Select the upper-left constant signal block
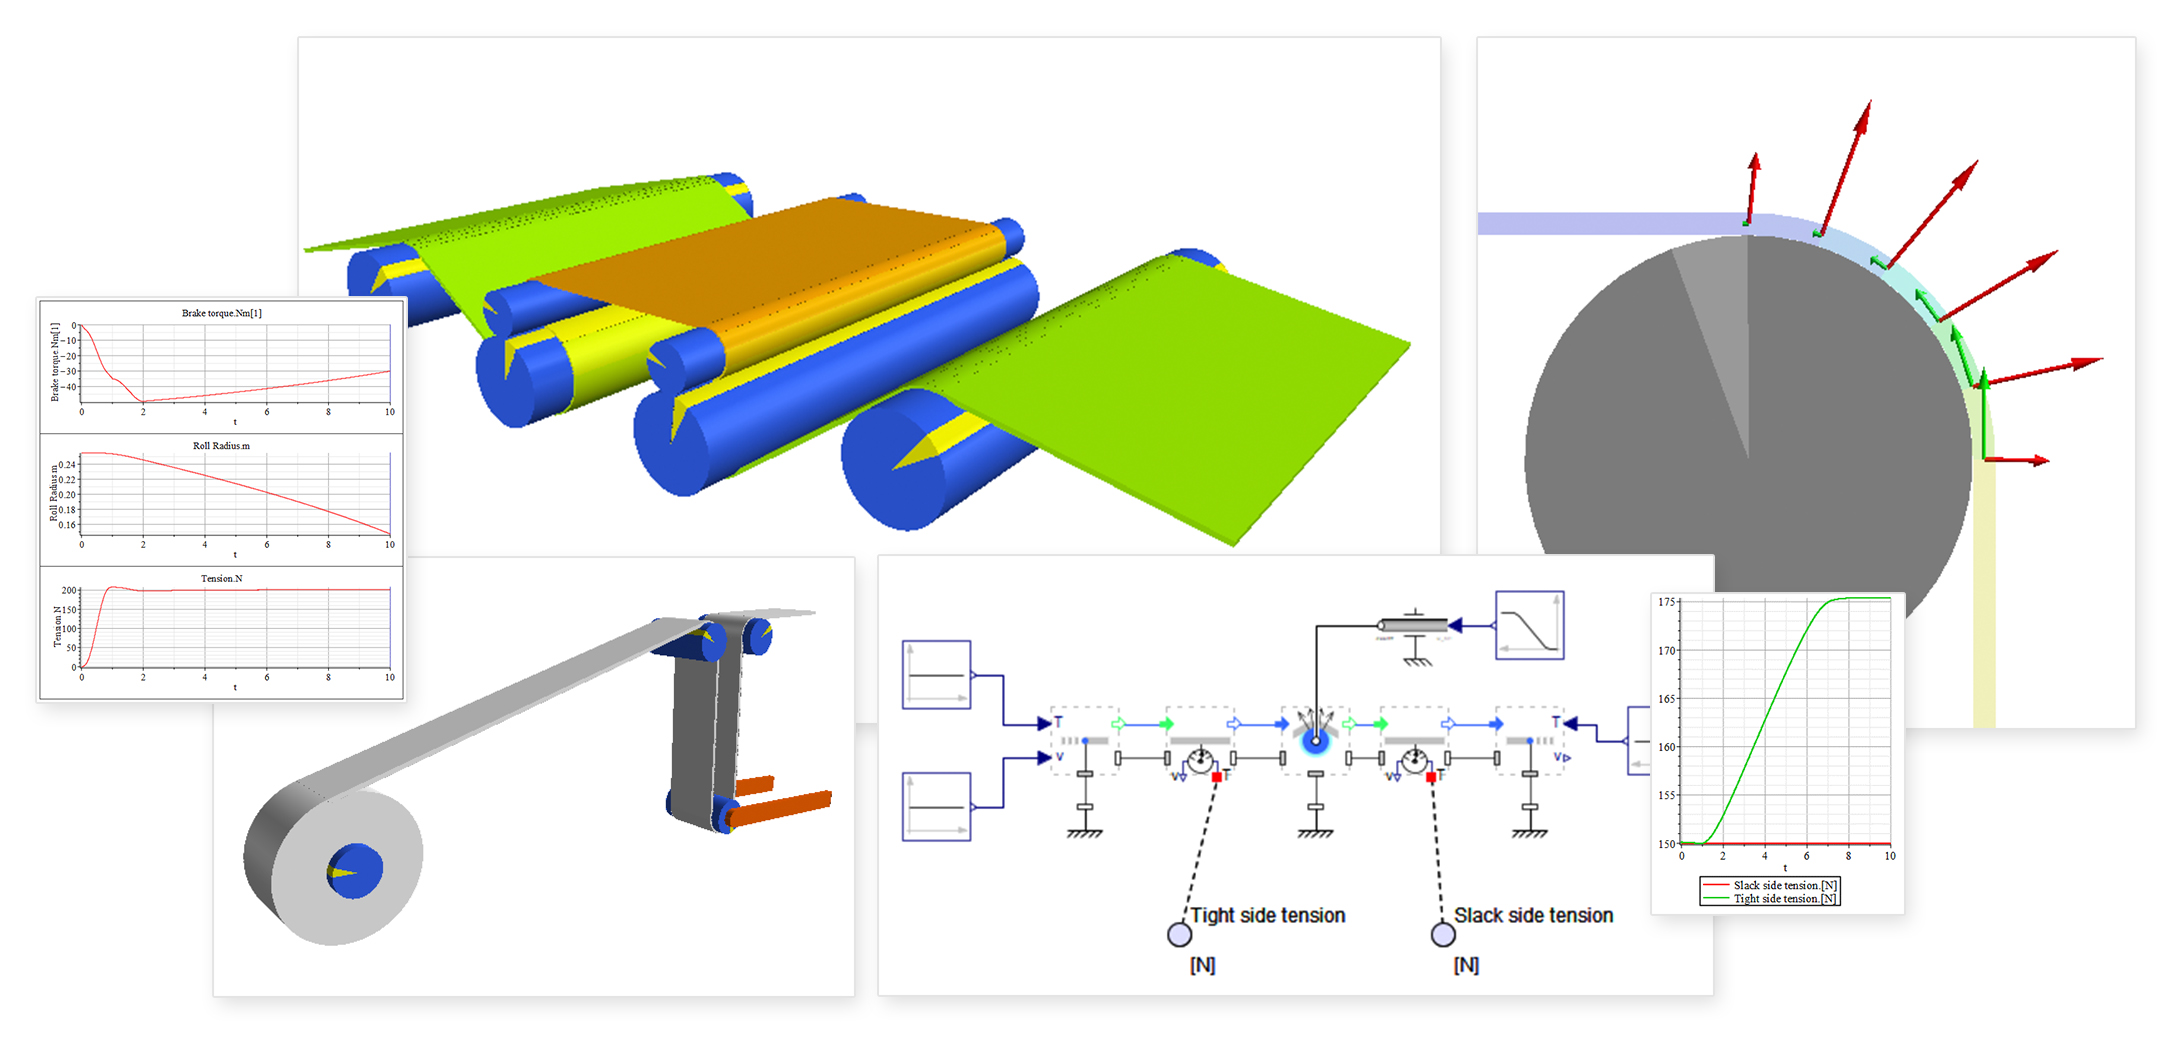Viewport: 2180px width, 1052px height. (x=936, y=675)
